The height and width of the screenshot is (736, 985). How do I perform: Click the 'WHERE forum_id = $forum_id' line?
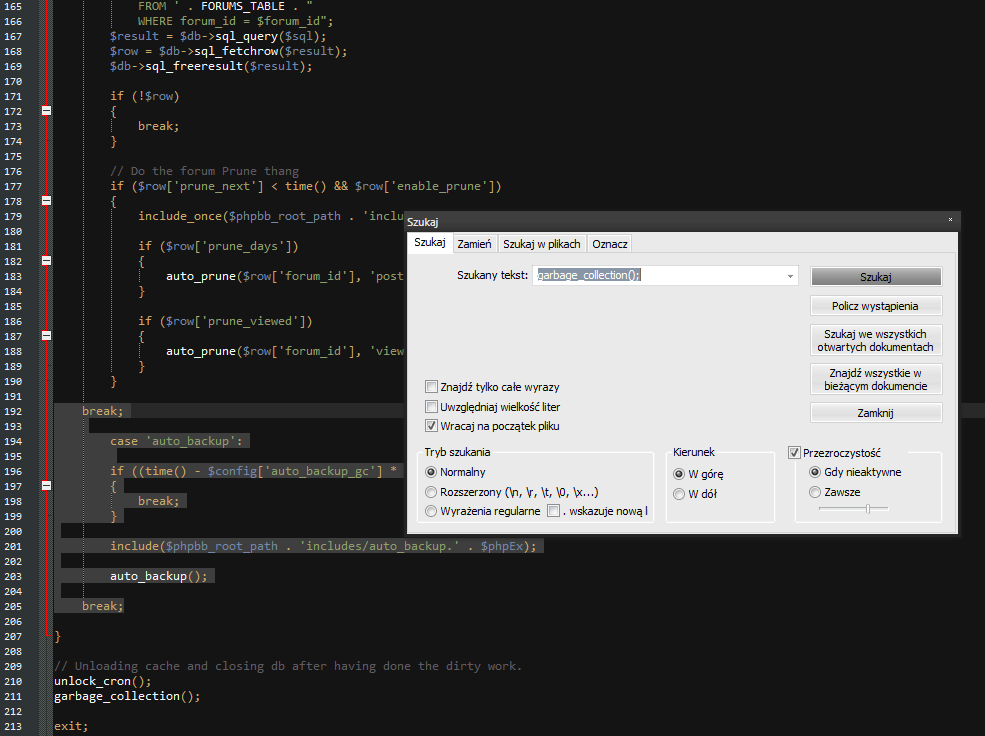(x=236, y=21)
